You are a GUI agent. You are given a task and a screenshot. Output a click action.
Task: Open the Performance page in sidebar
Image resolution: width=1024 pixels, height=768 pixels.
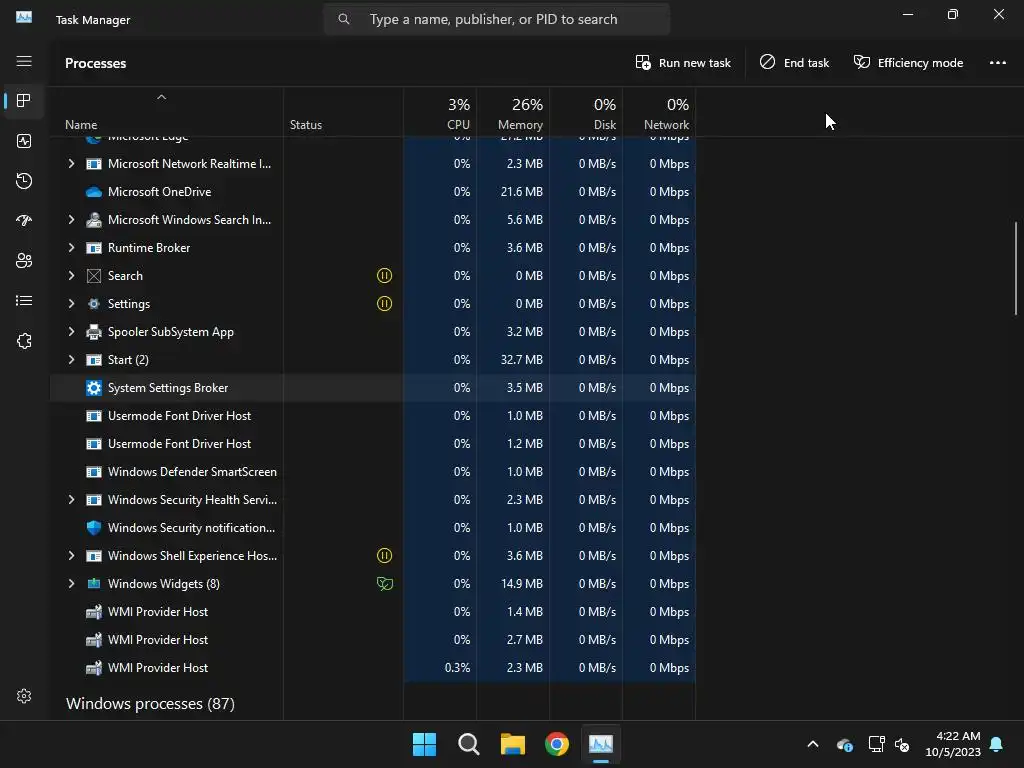tap(24, 141)
